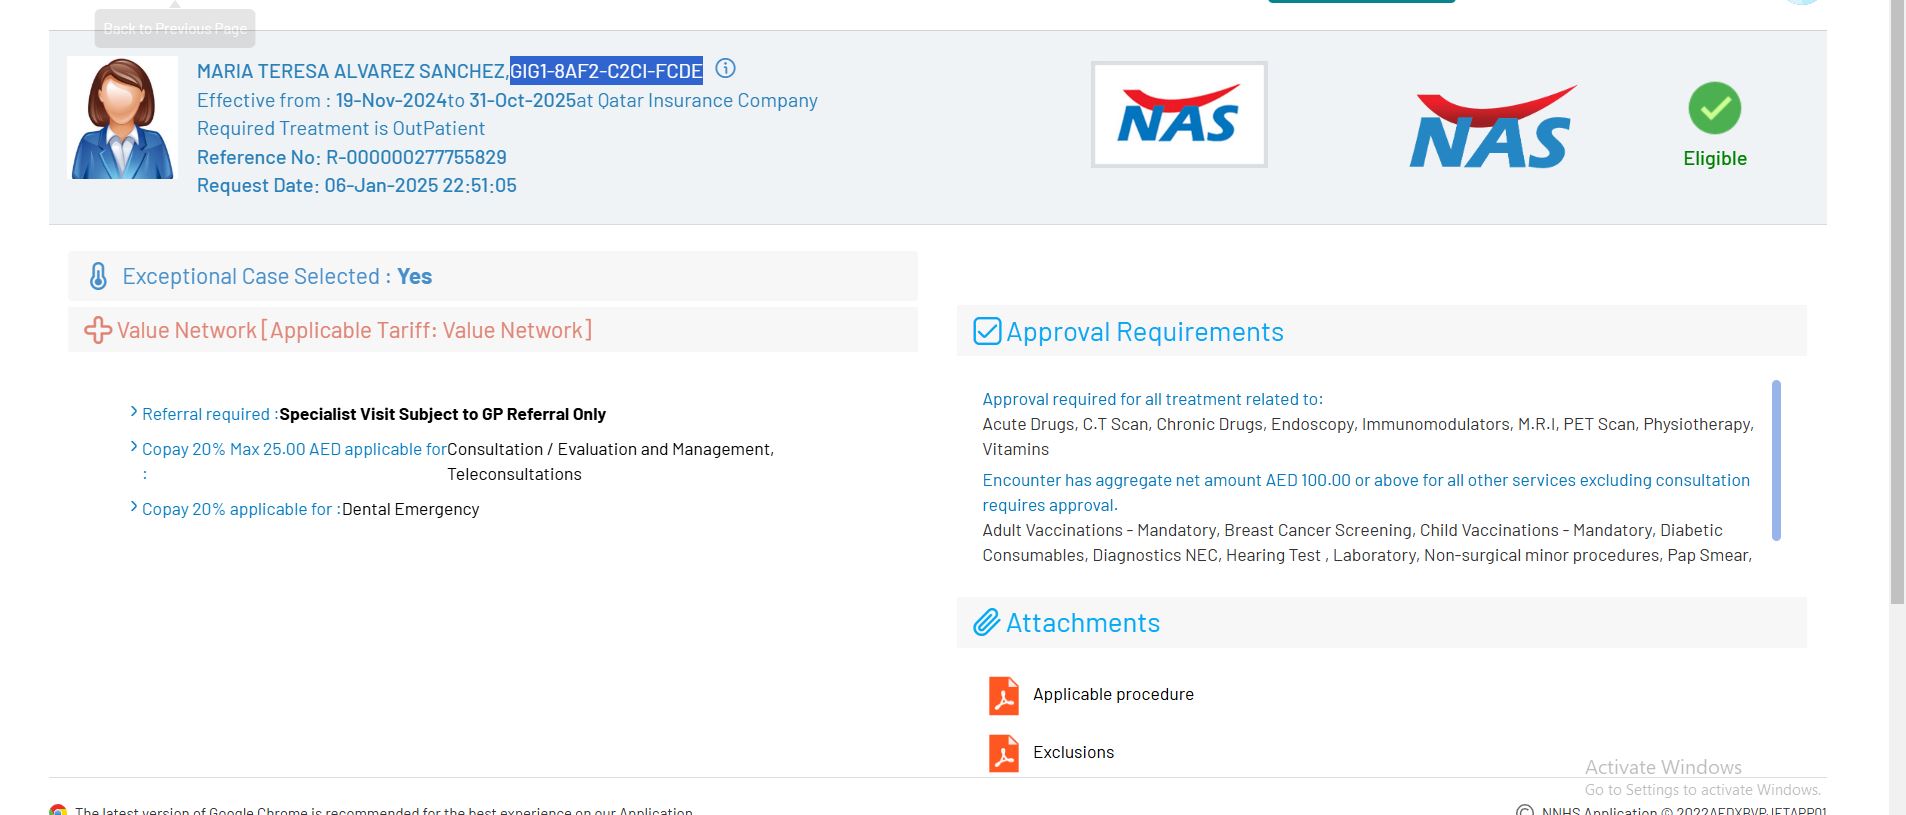Expand the Referral required chevron
Image resolution: width=1906 pixels, height=815 pixels.
pyautogui.click(x=134, y=411)
